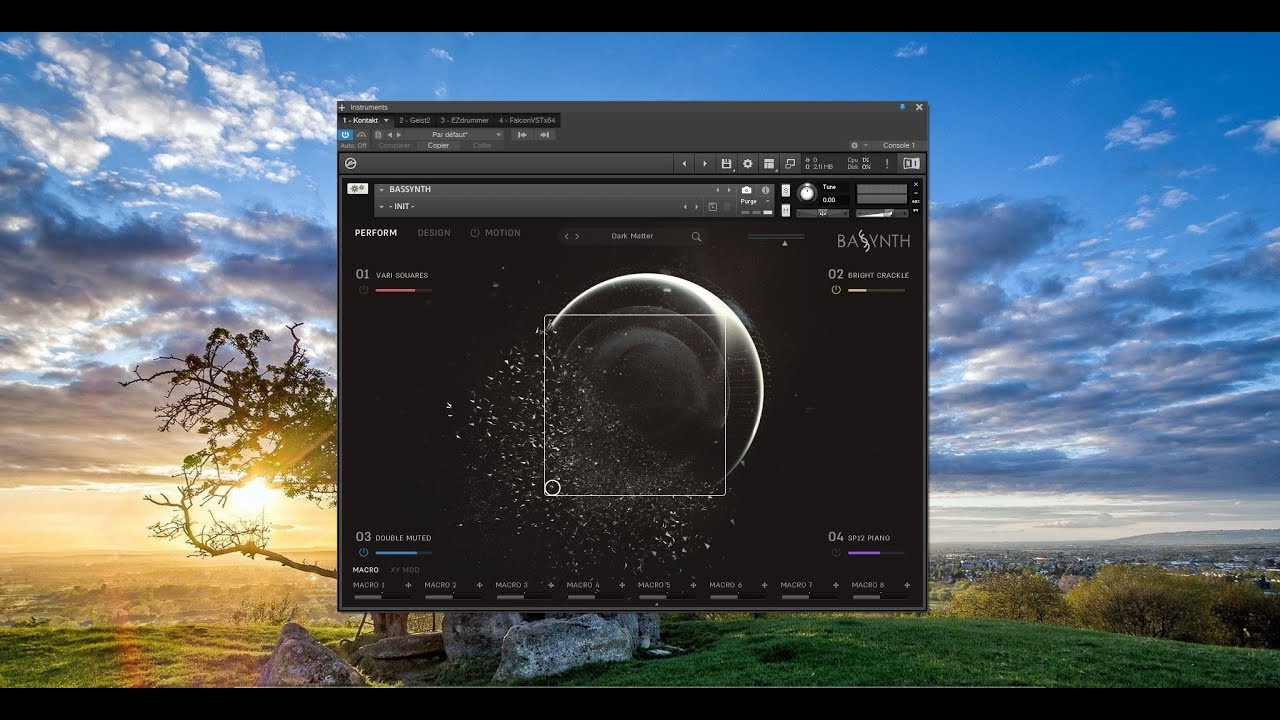Select next Dark Matter preset arrow
The image size is (1280, 720).
coord(577,237)
